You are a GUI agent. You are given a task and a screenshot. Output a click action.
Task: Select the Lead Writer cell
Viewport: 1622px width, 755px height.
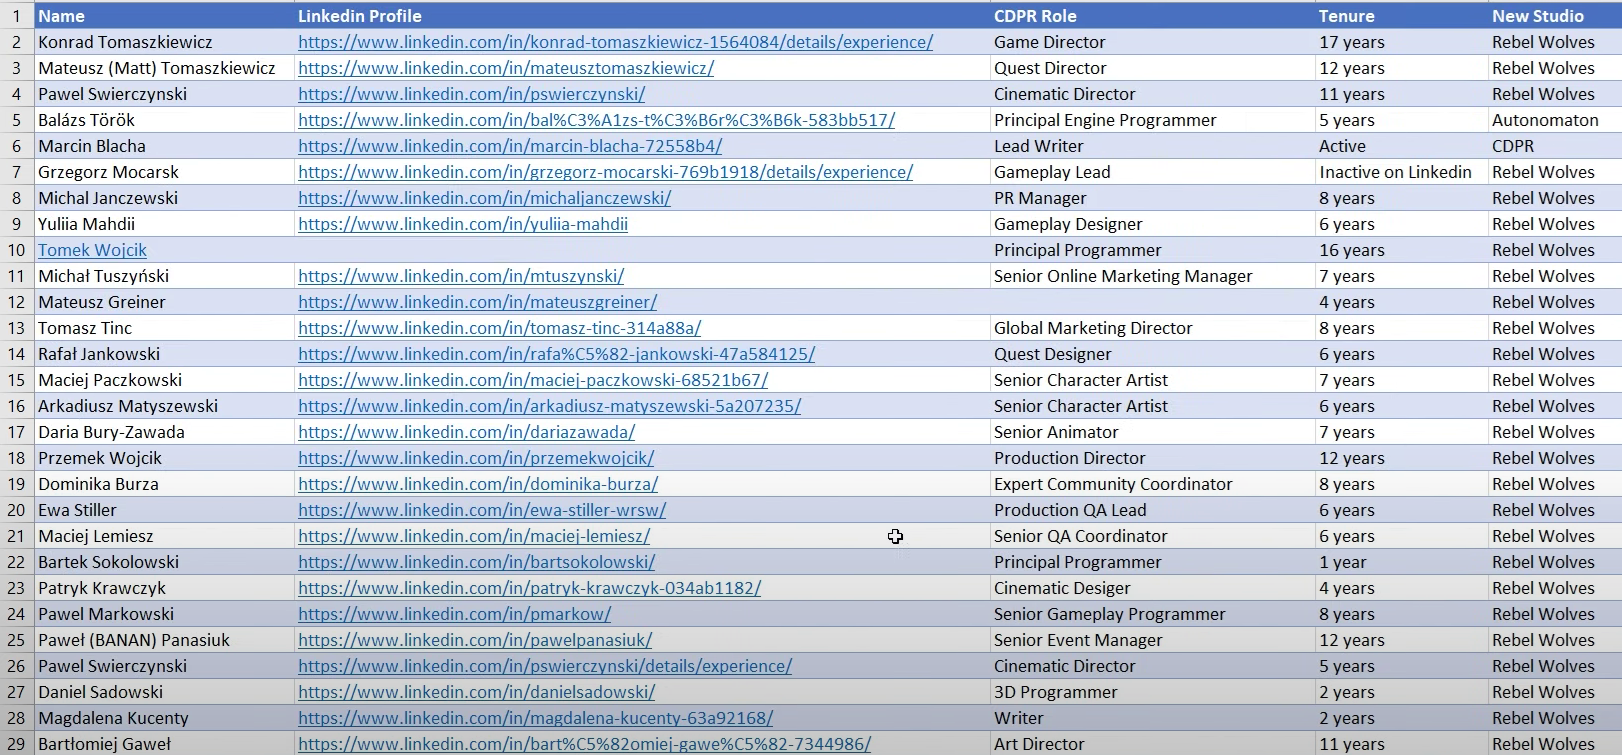1152,146
